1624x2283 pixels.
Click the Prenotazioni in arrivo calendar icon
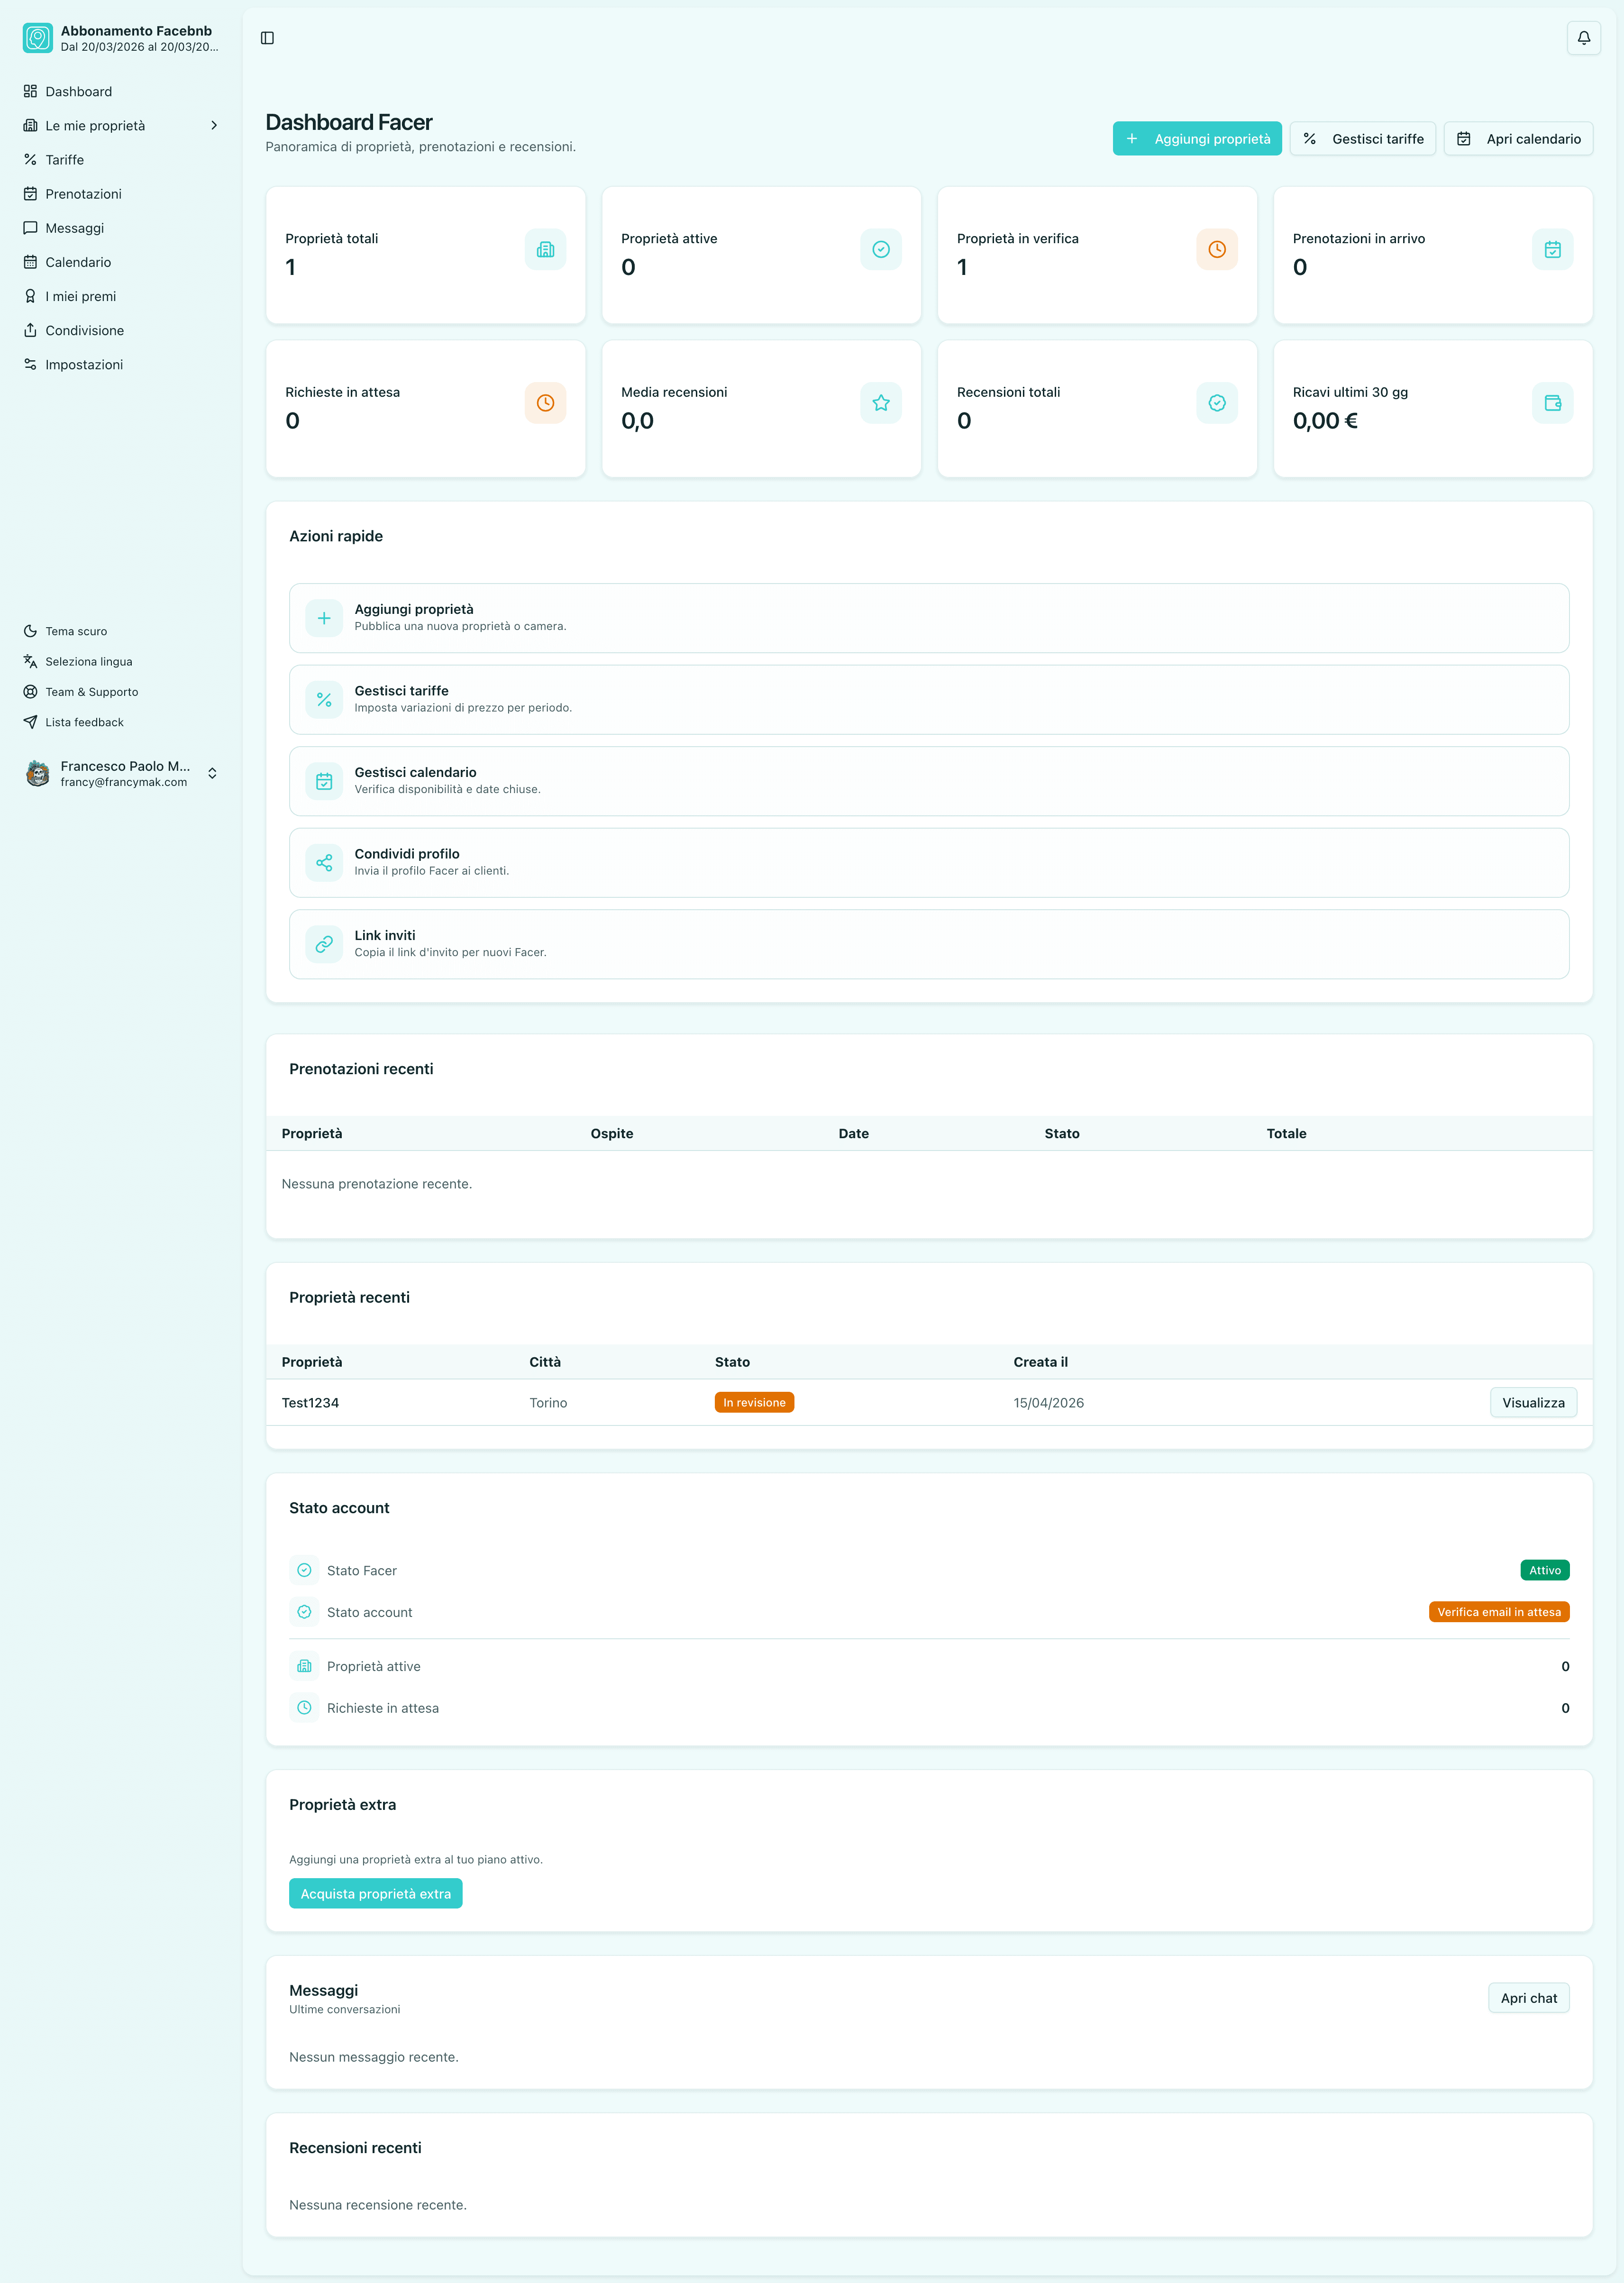click(x=1552, y=249)
